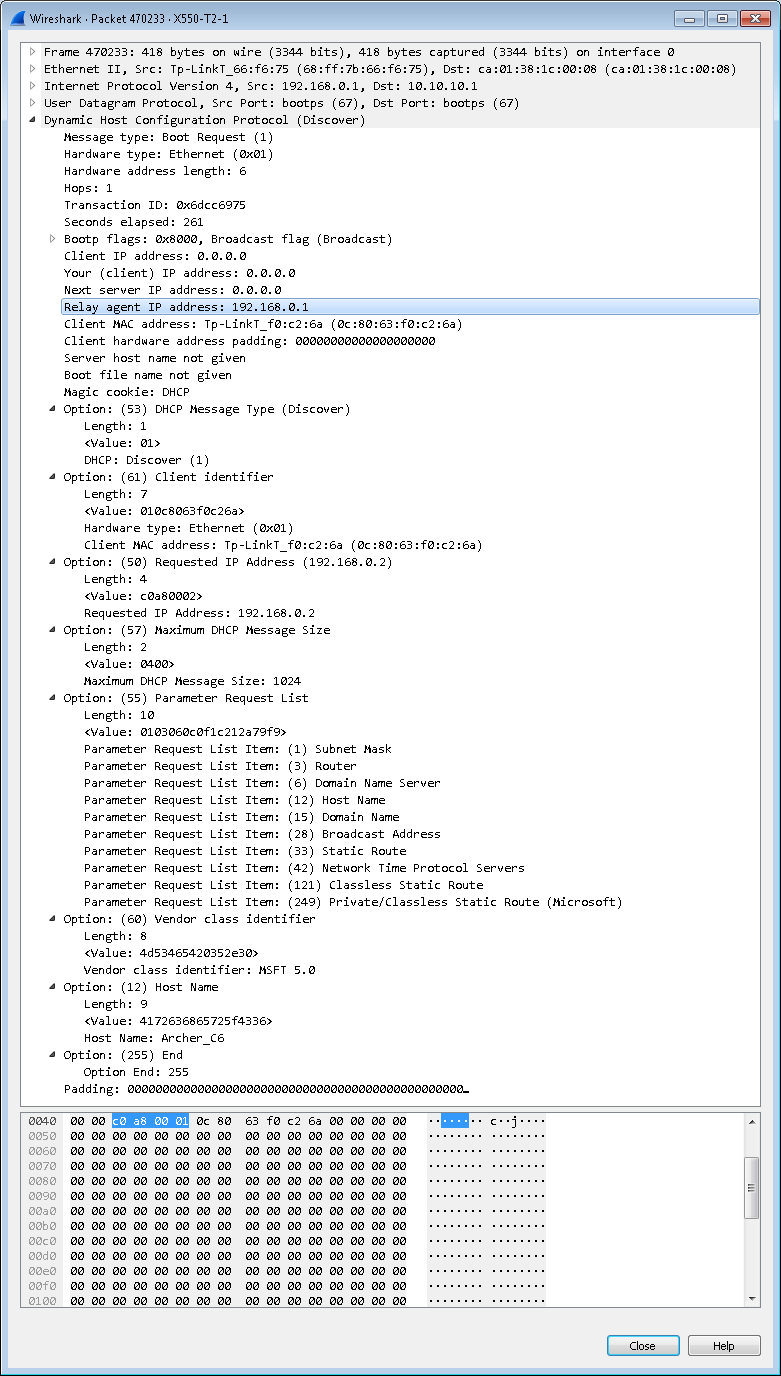
Task: Collapse Option (61) Client identifier
Action: click(x=53, y=477)
